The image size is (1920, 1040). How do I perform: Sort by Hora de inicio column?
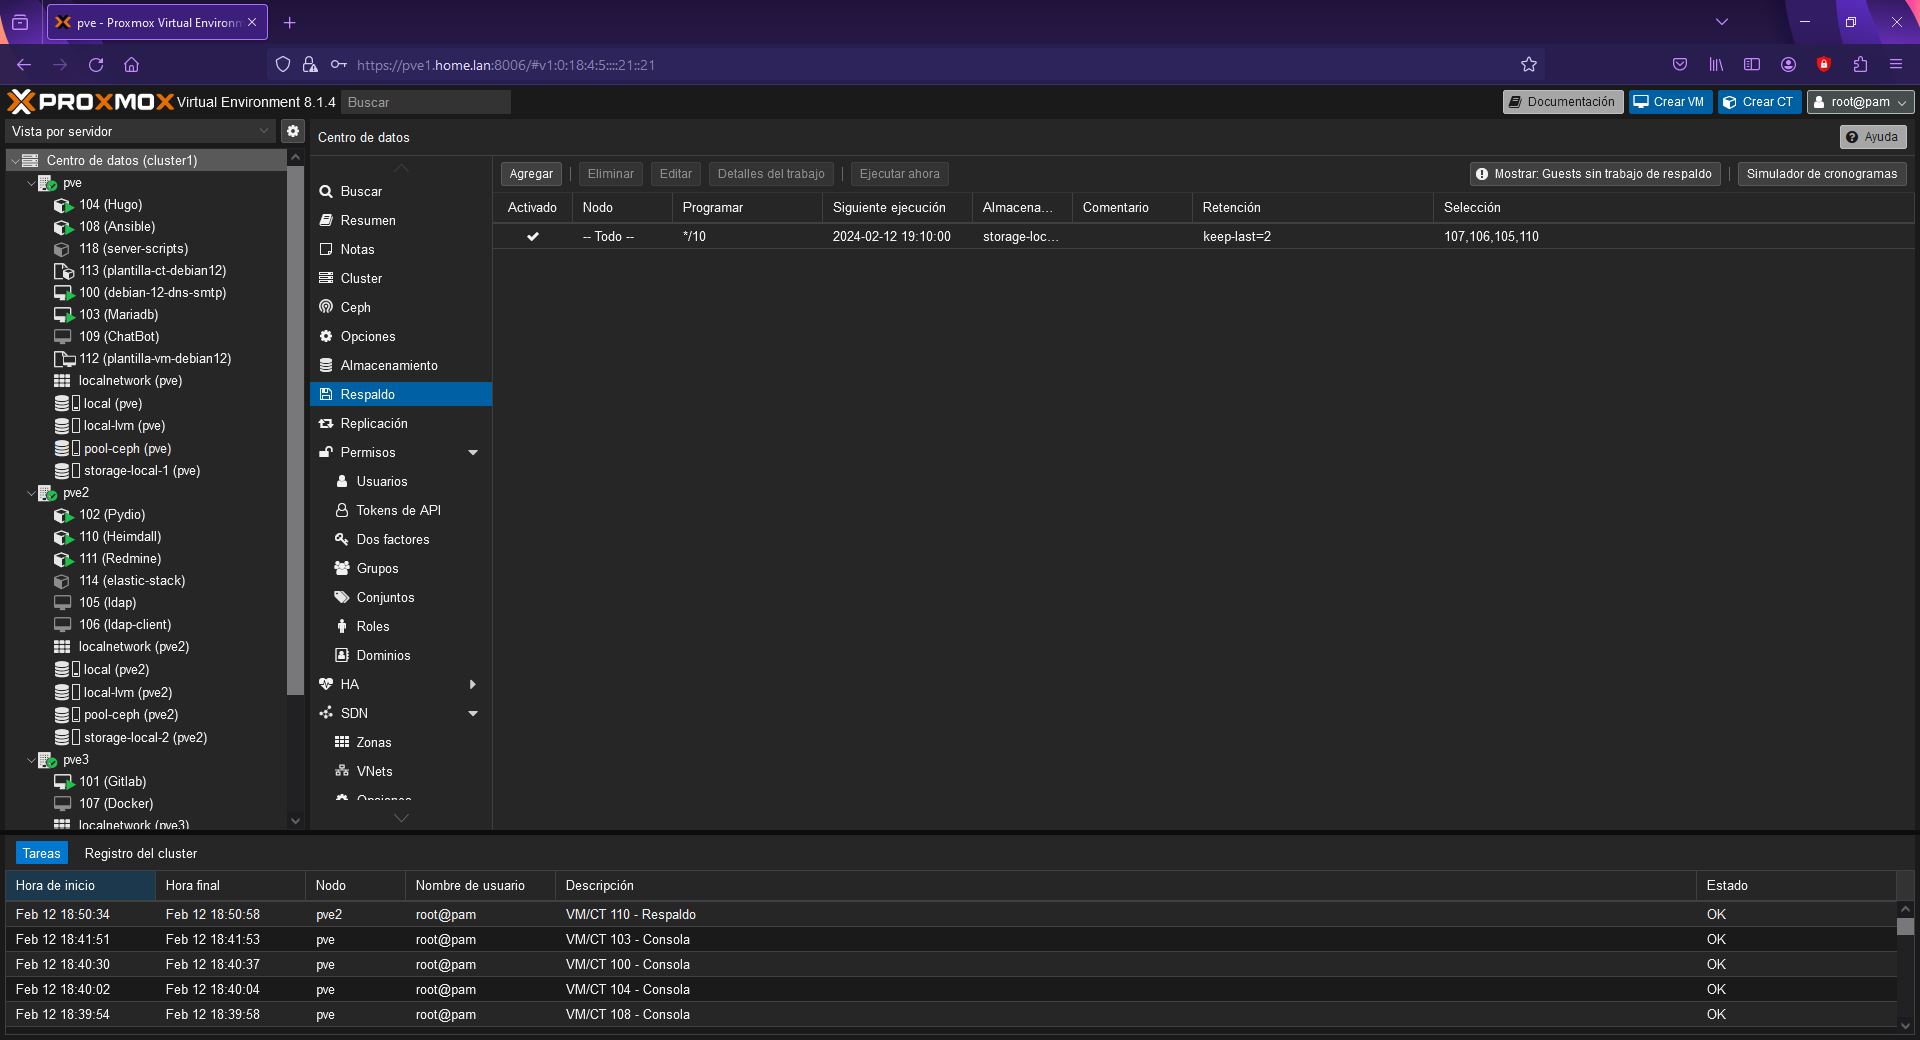click(x=80, y=886)
